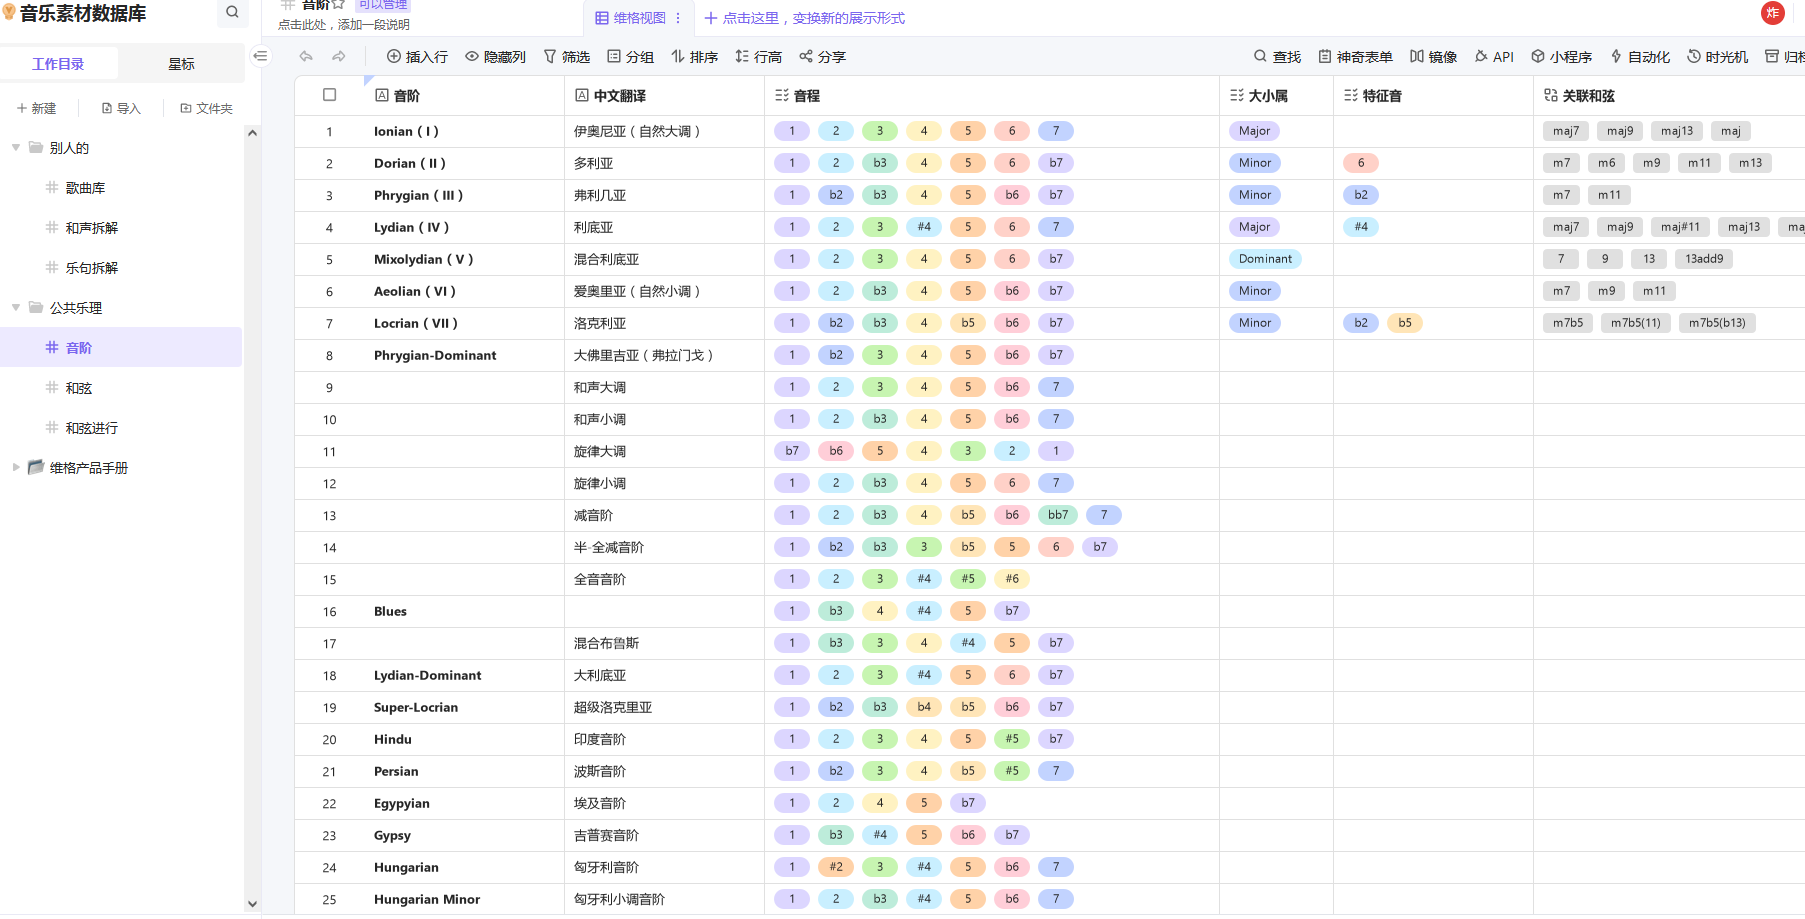The height and width of the screenshot is (919, 1805).
Task: Open the 自动化 automation panel
Action: click(x=1639, y=57)
